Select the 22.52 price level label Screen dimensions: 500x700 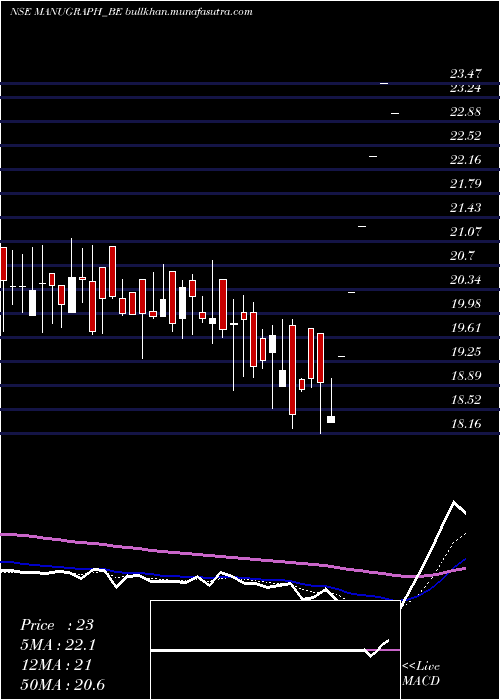pos(465,136)
